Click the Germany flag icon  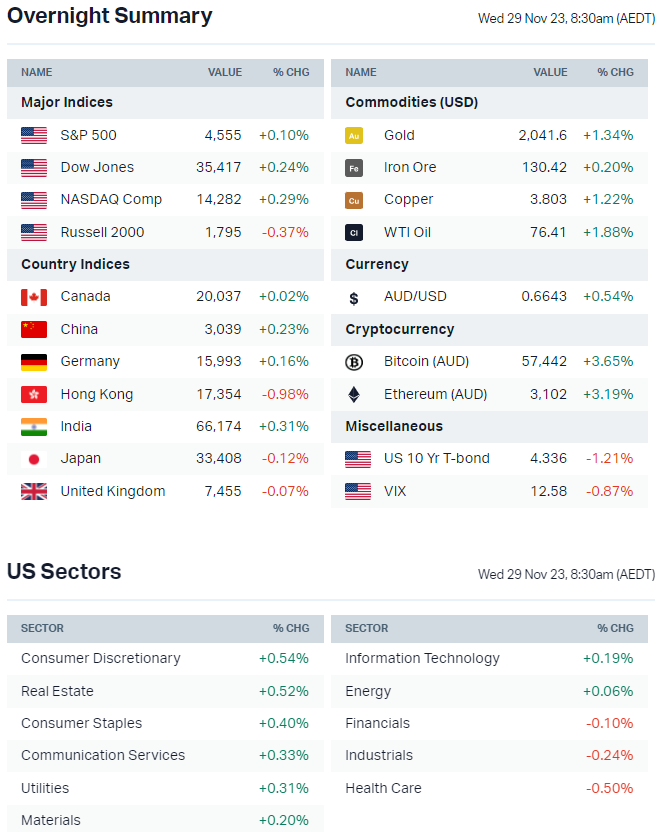34,362
